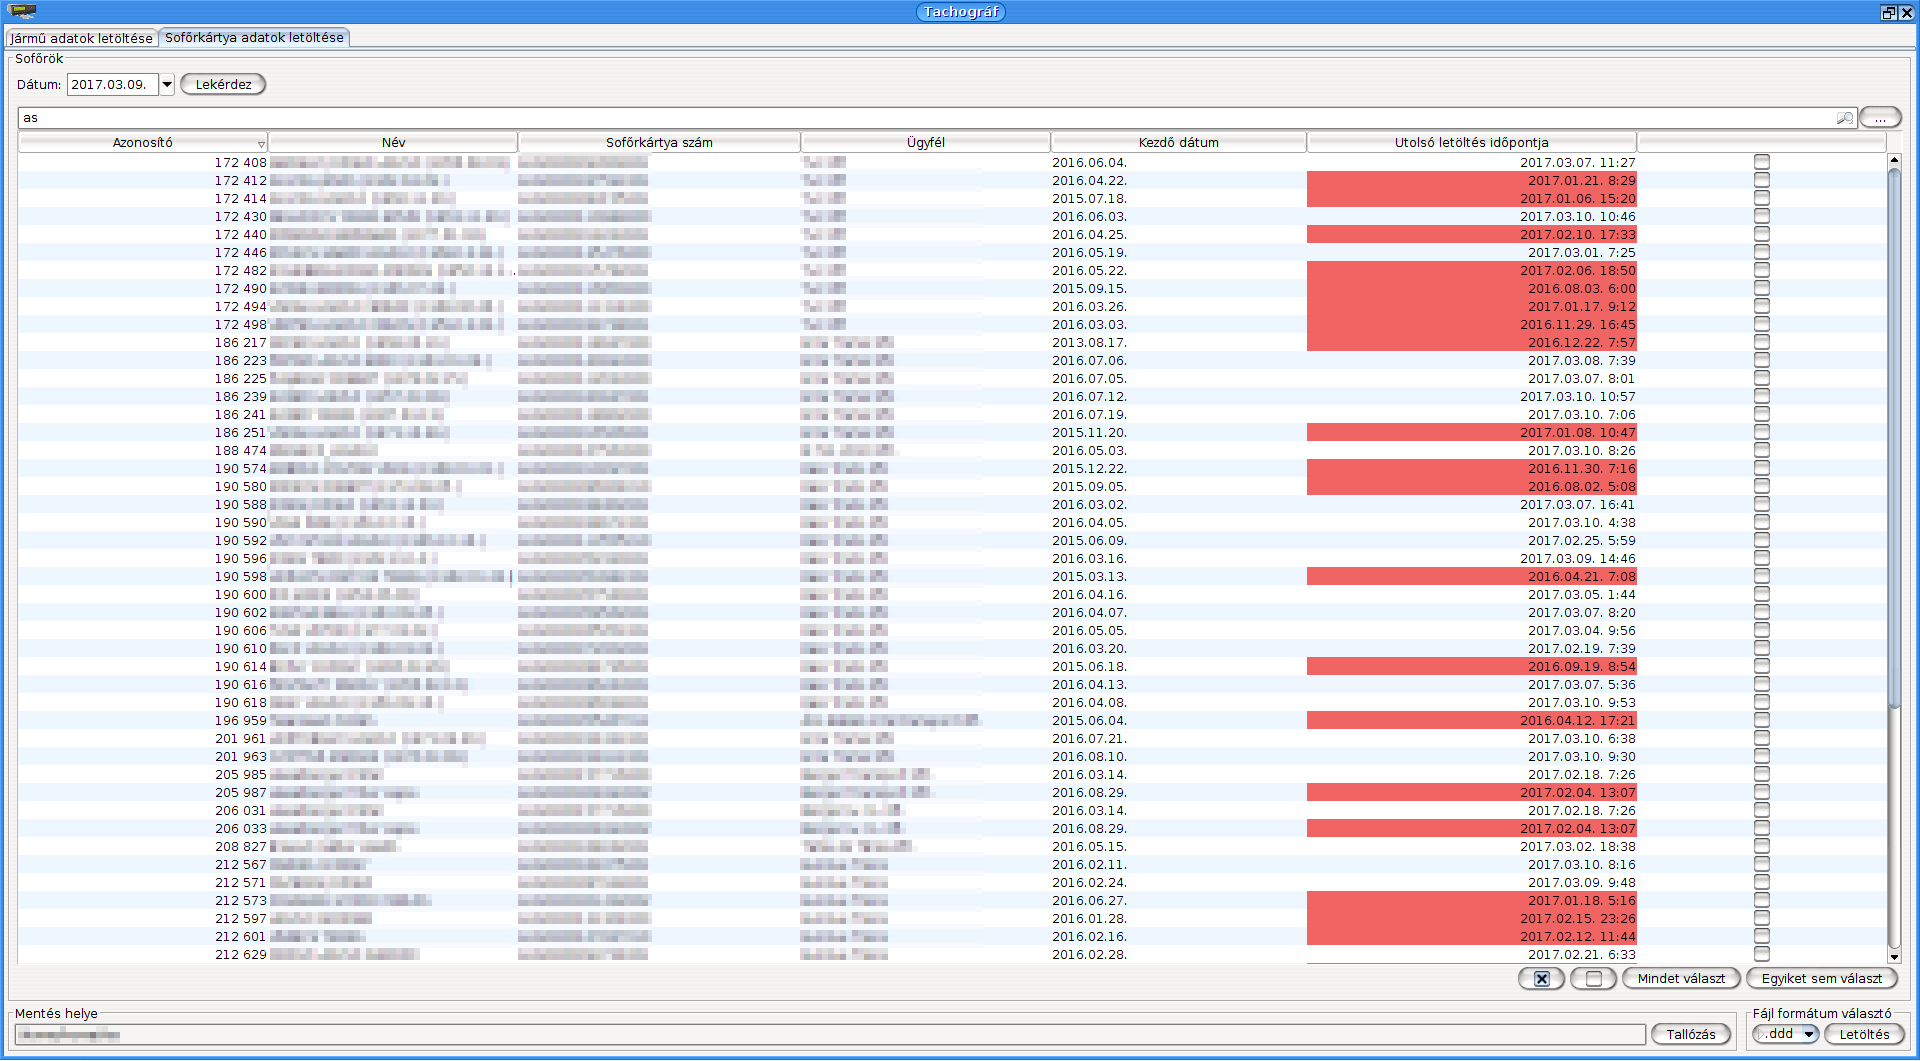
Task: Open the Dátum date picker dropdown
Action: click(167, 85)
